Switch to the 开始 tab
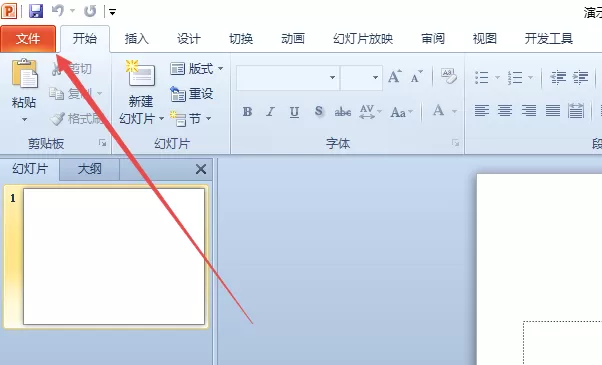Image resolution: width=602 pixels, height=365 pixels. 85,38
